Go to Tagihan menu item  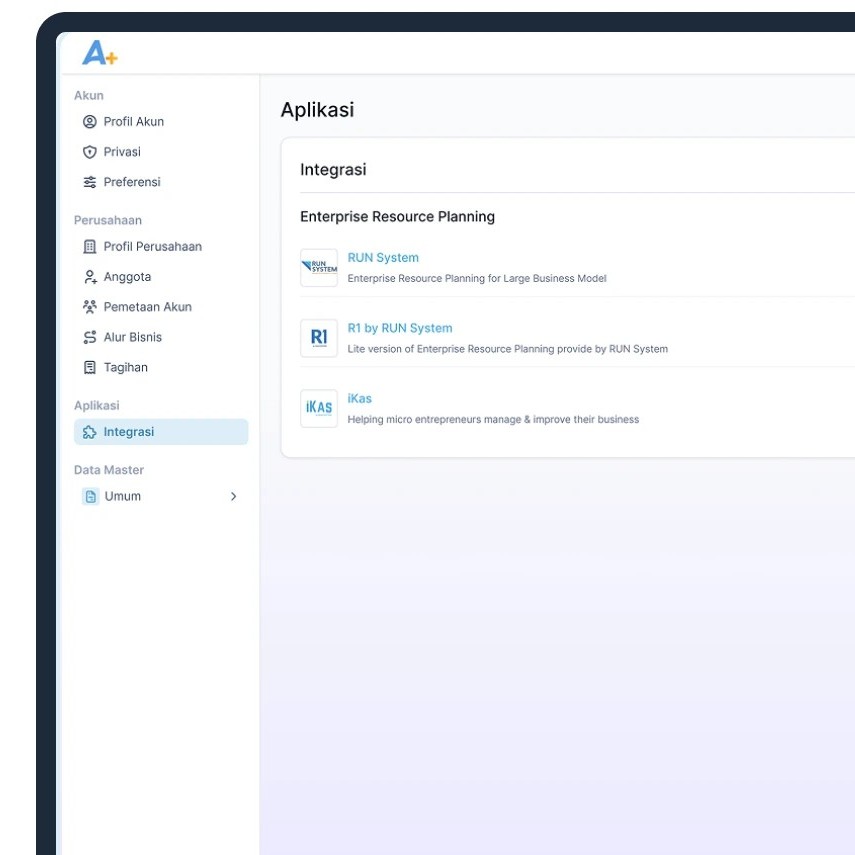point(126,368)
